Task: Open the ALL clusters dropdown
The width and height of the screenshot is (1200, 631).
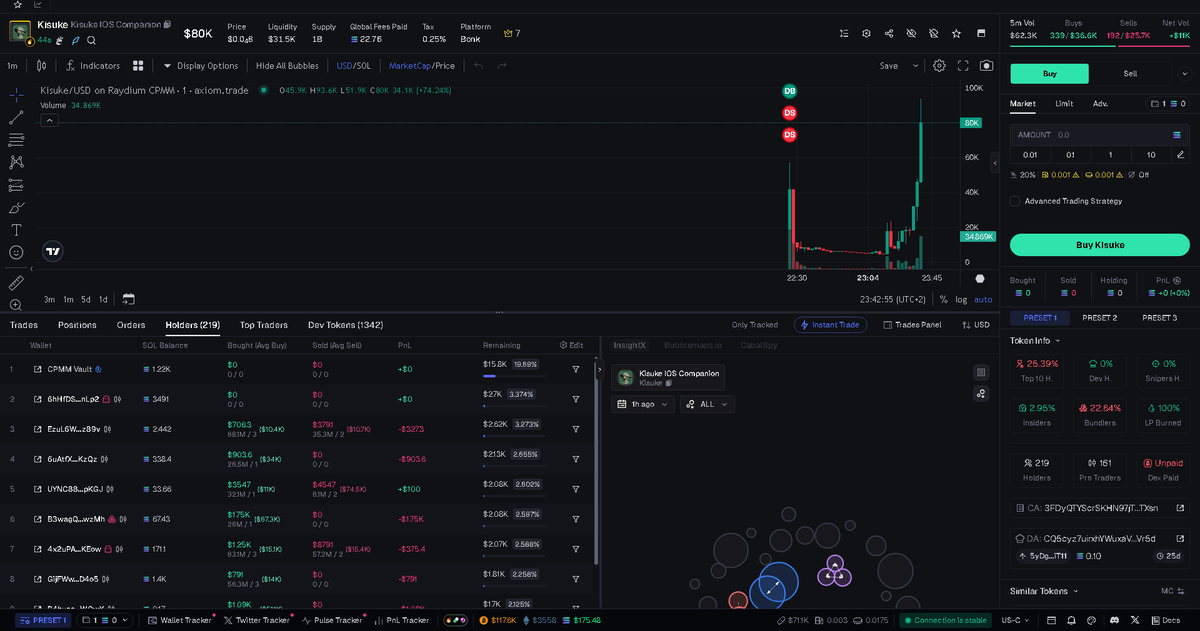Action: point(707,404)
